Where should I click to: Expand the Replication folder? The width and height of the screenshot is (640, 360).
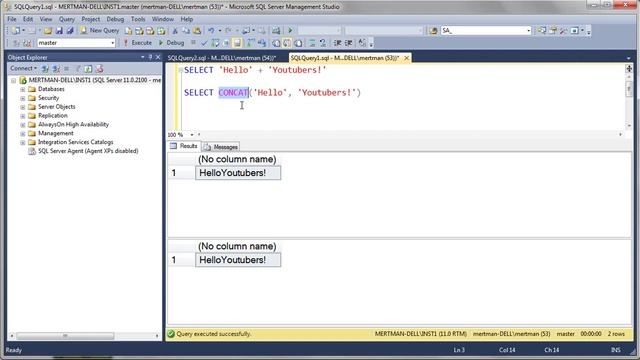(x=23, y=116)
